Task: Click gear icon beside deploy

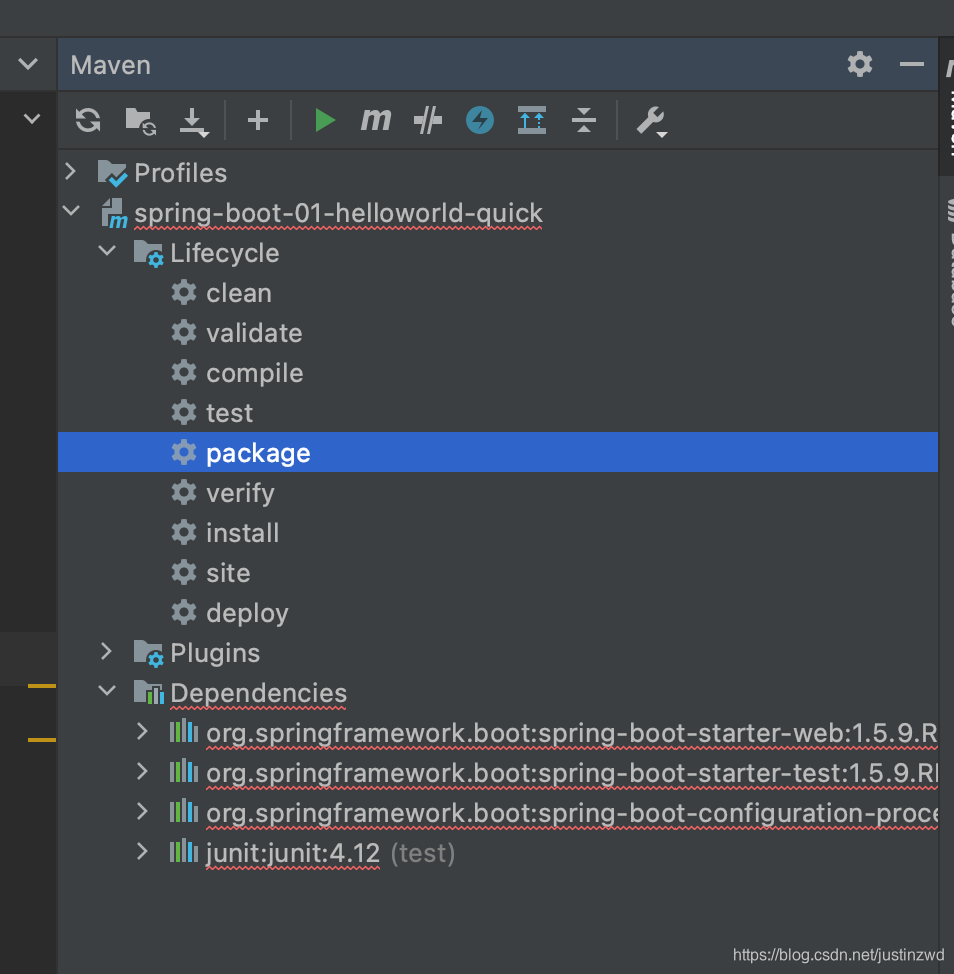Action: (184, 612)
